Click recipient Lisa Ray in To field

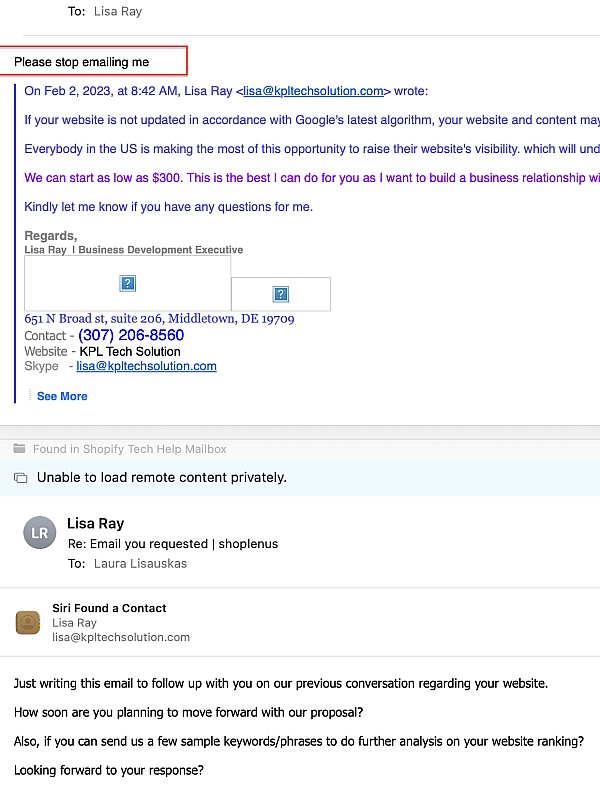coord(118,12)
